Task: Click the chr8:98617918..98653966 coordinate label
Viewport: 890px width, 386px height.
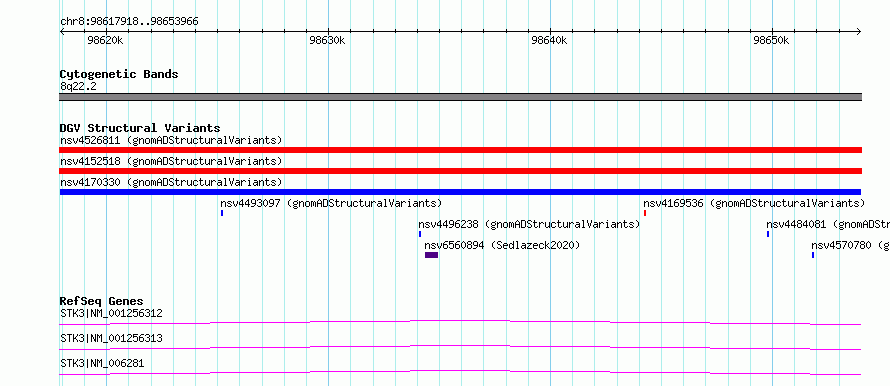Action: point(129,22)
